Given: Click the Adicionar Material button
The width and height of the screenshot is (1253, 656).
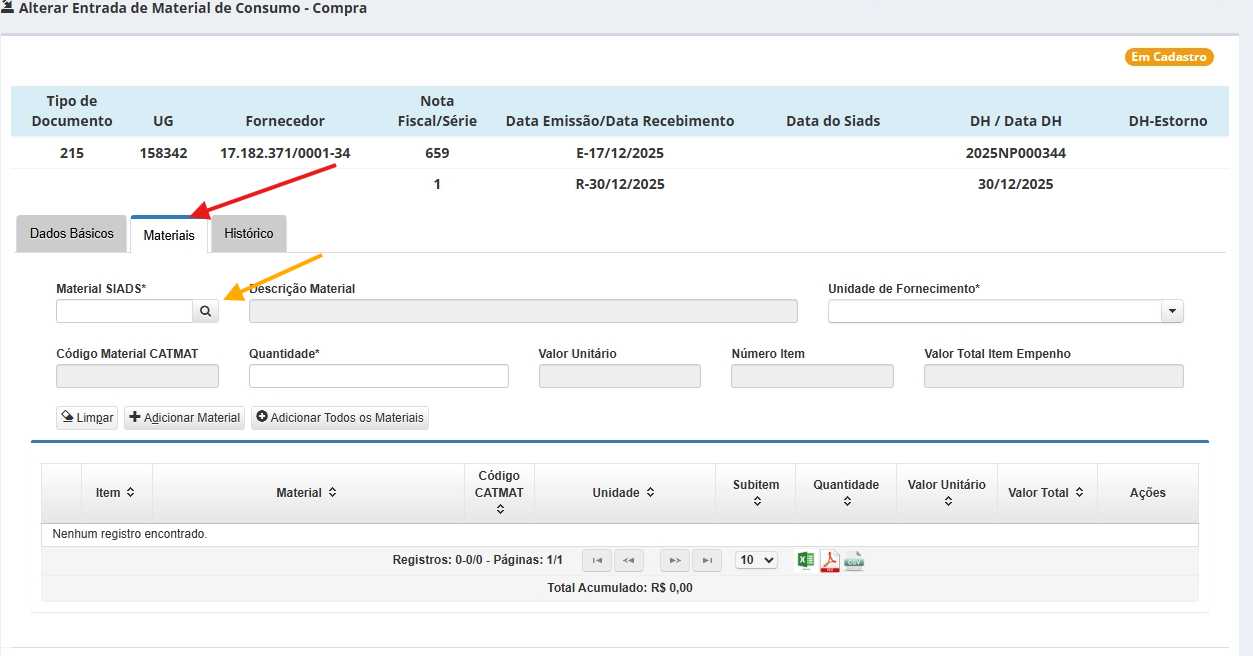Looking at the screenshot, I should (185, 418).
